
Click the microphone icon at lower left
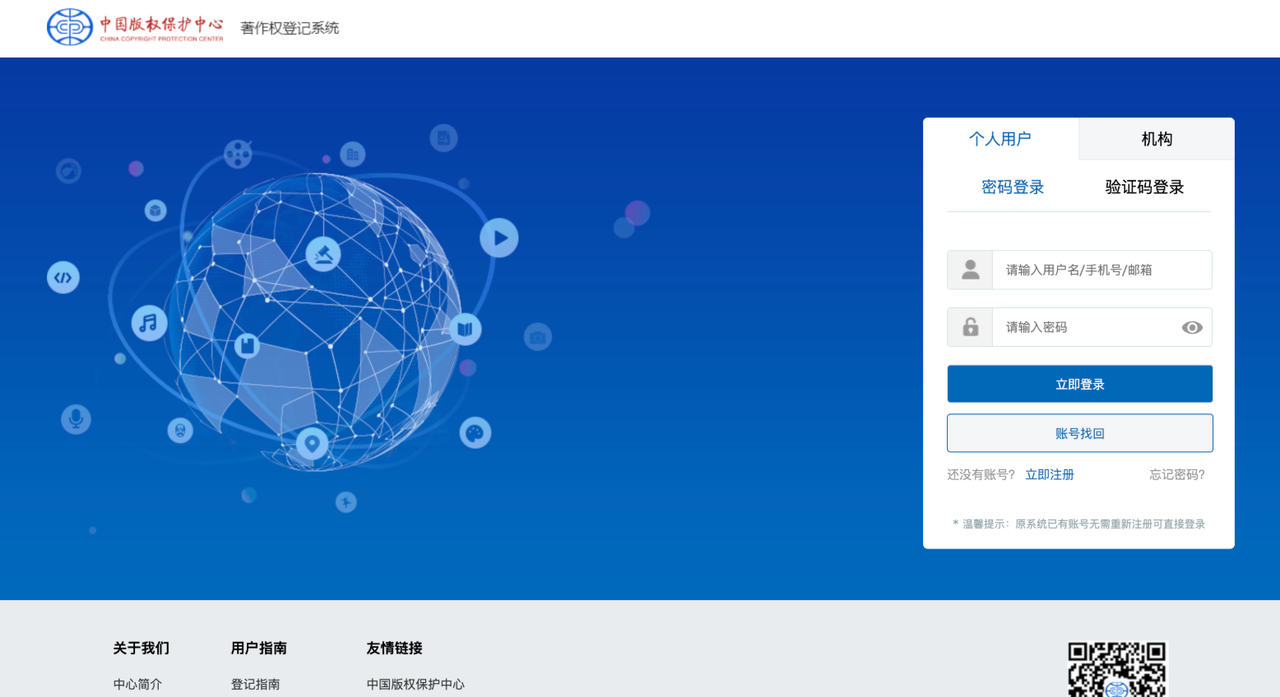tap(75, 419)
